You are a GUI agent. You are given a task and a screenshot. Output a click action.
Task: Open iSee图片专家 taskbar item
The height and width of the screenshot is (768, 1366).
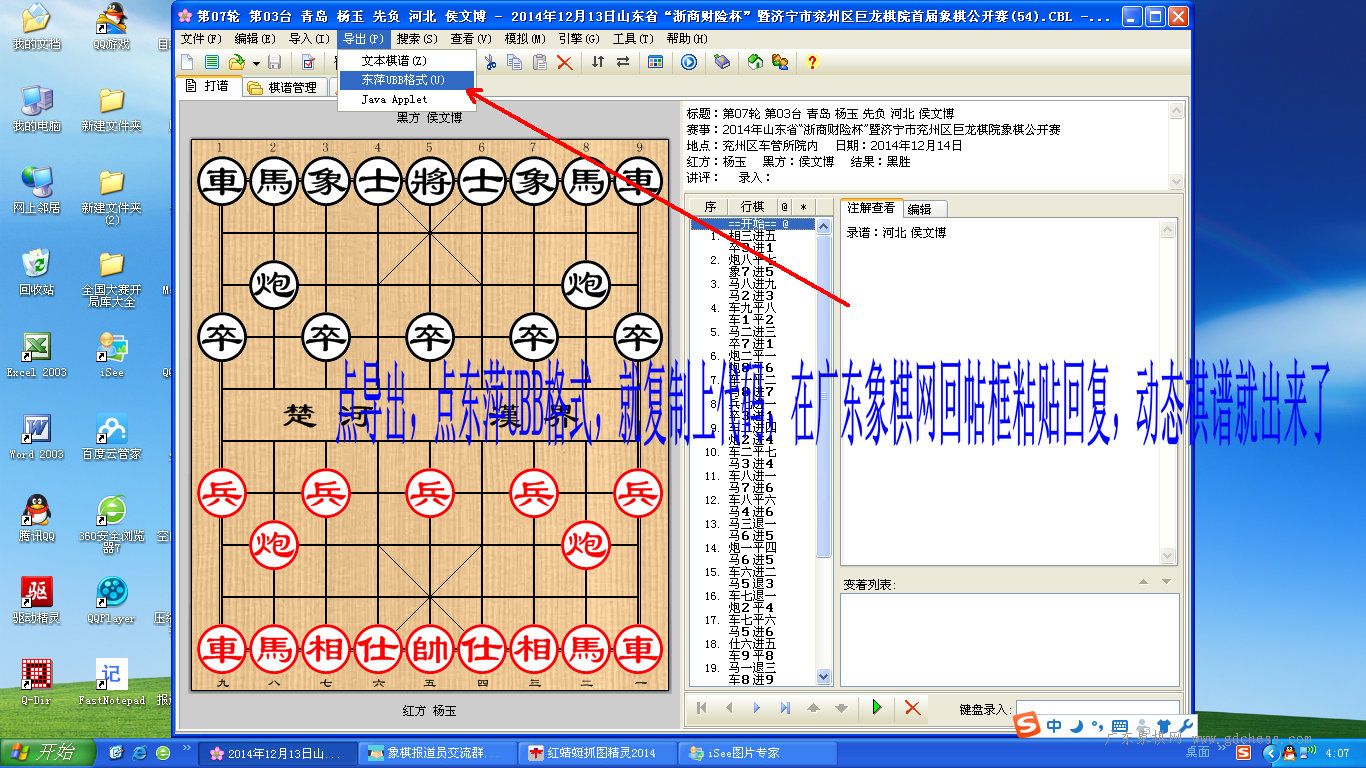coord(757,752)
